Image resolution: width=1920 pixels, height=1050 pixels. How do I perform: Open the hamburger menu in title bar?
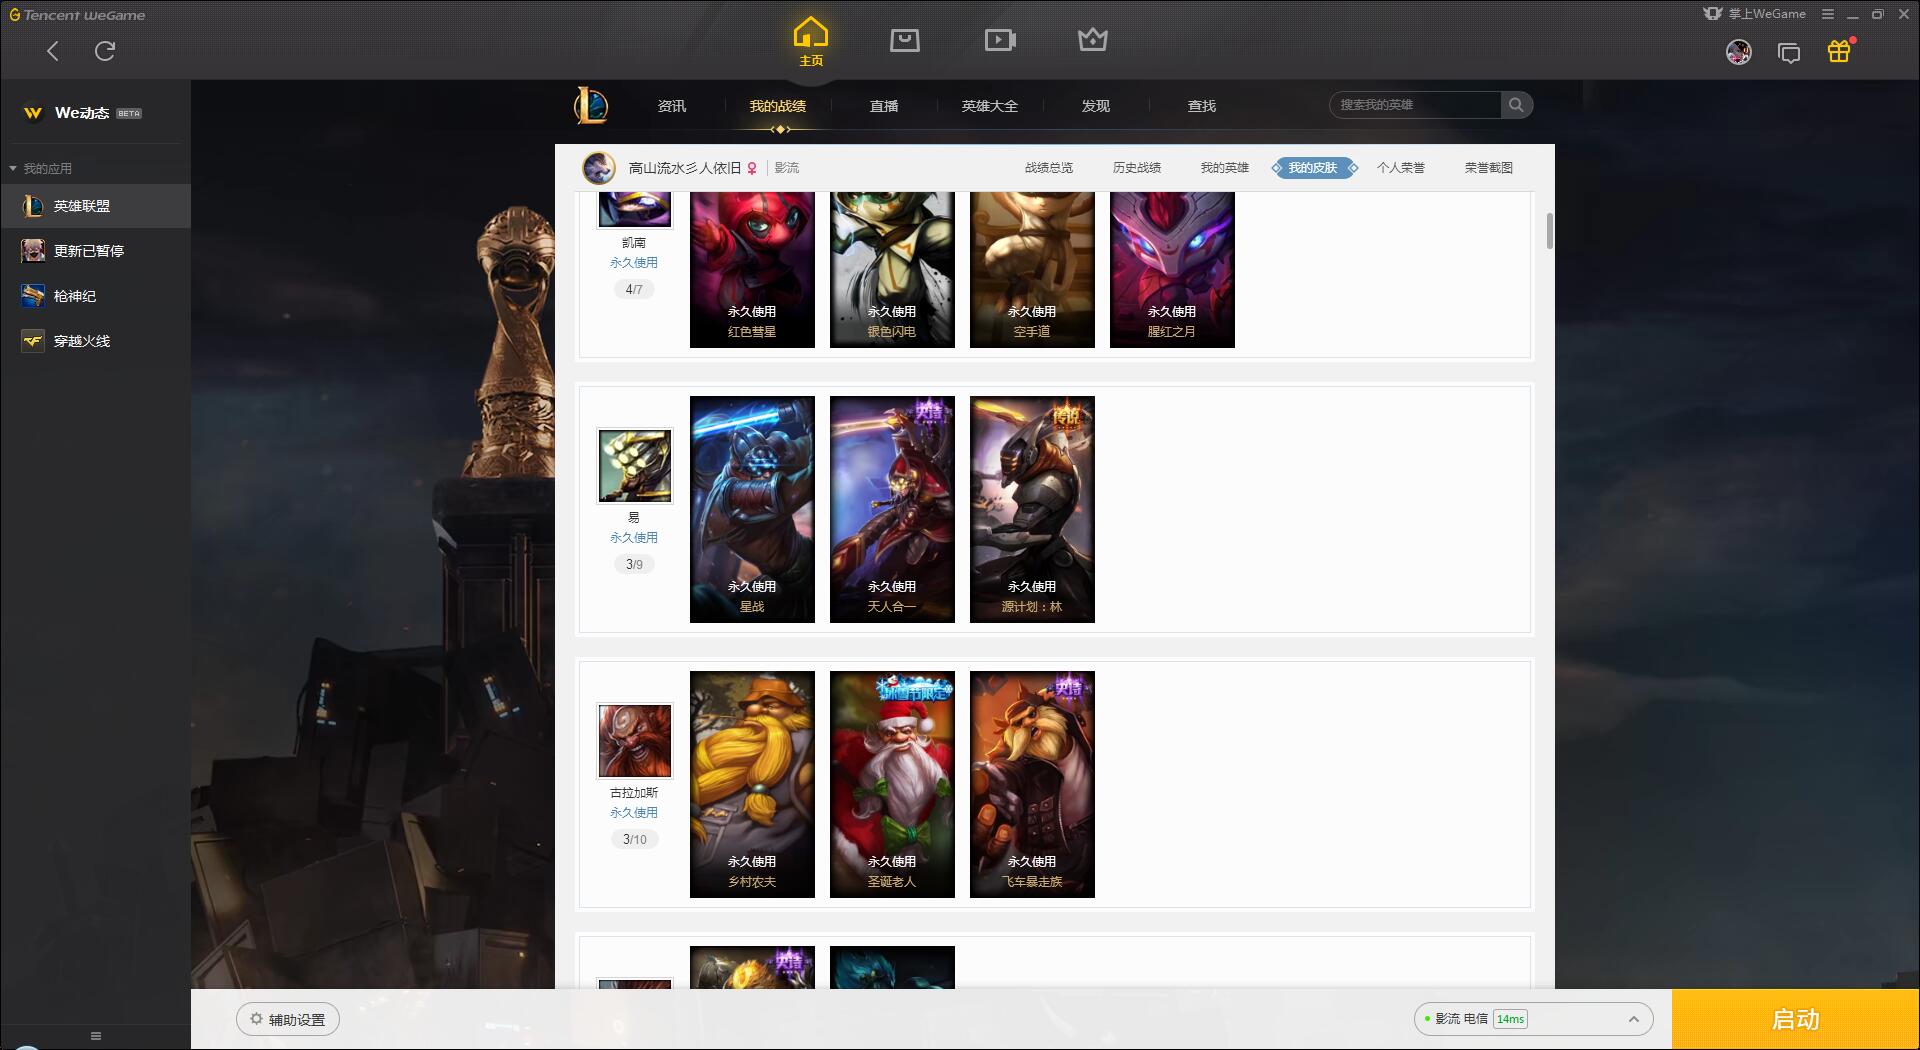click(x=1828, y=14)
